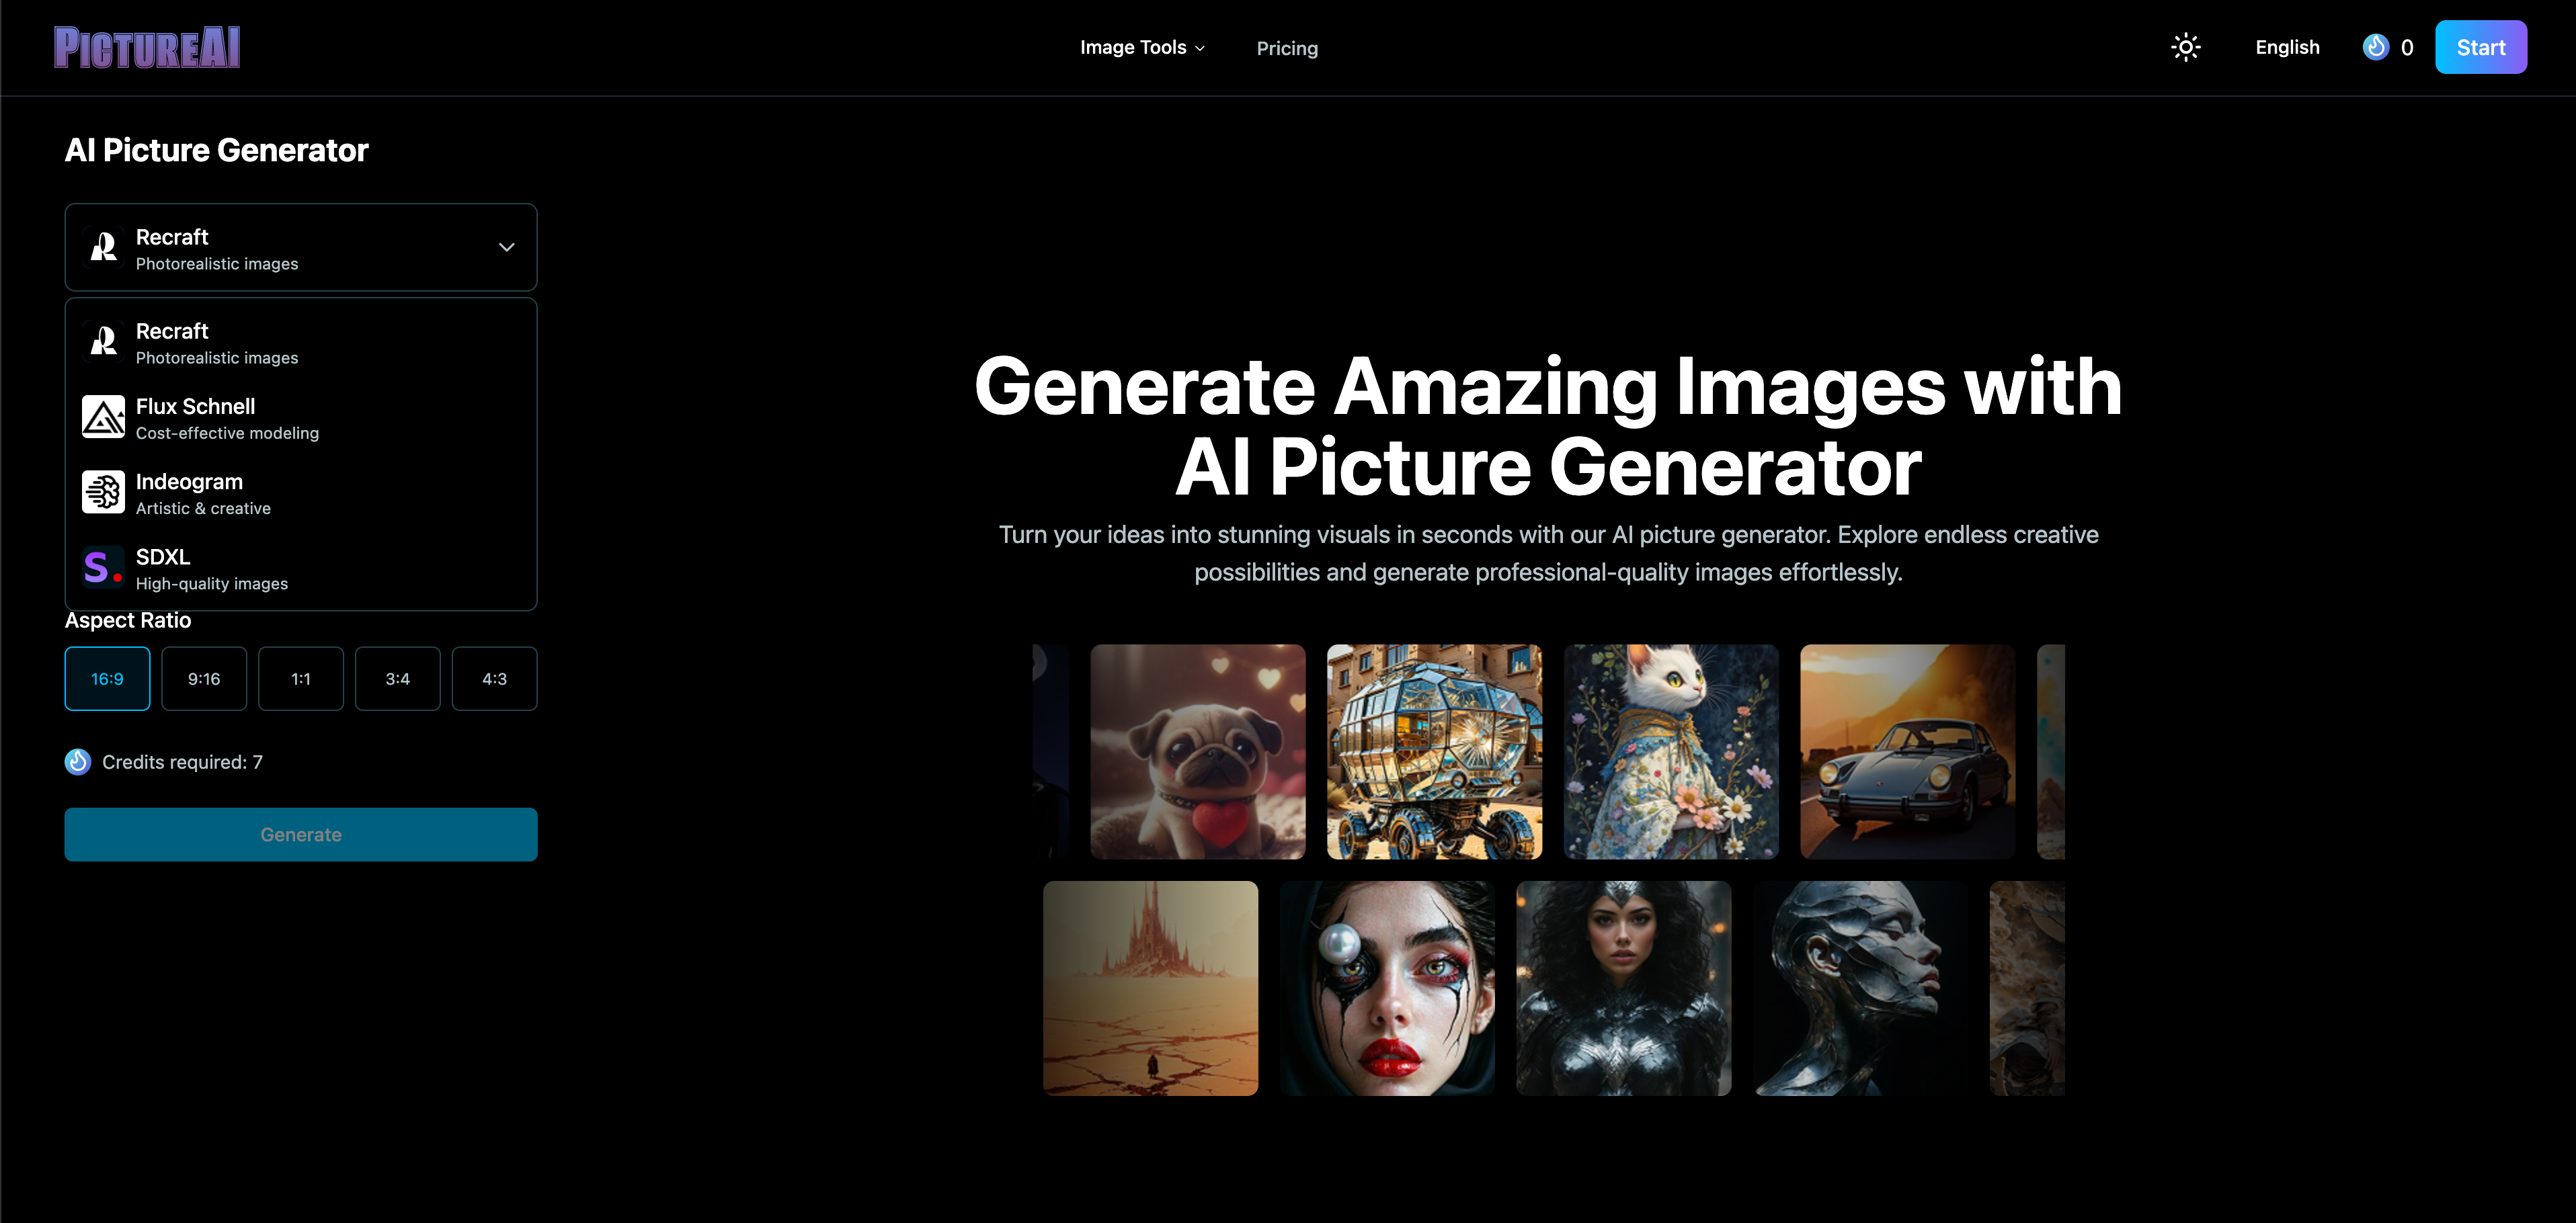Select the 3:4 aspect ratio option
The image size is (2576, 1223).
tap(397, 678)
